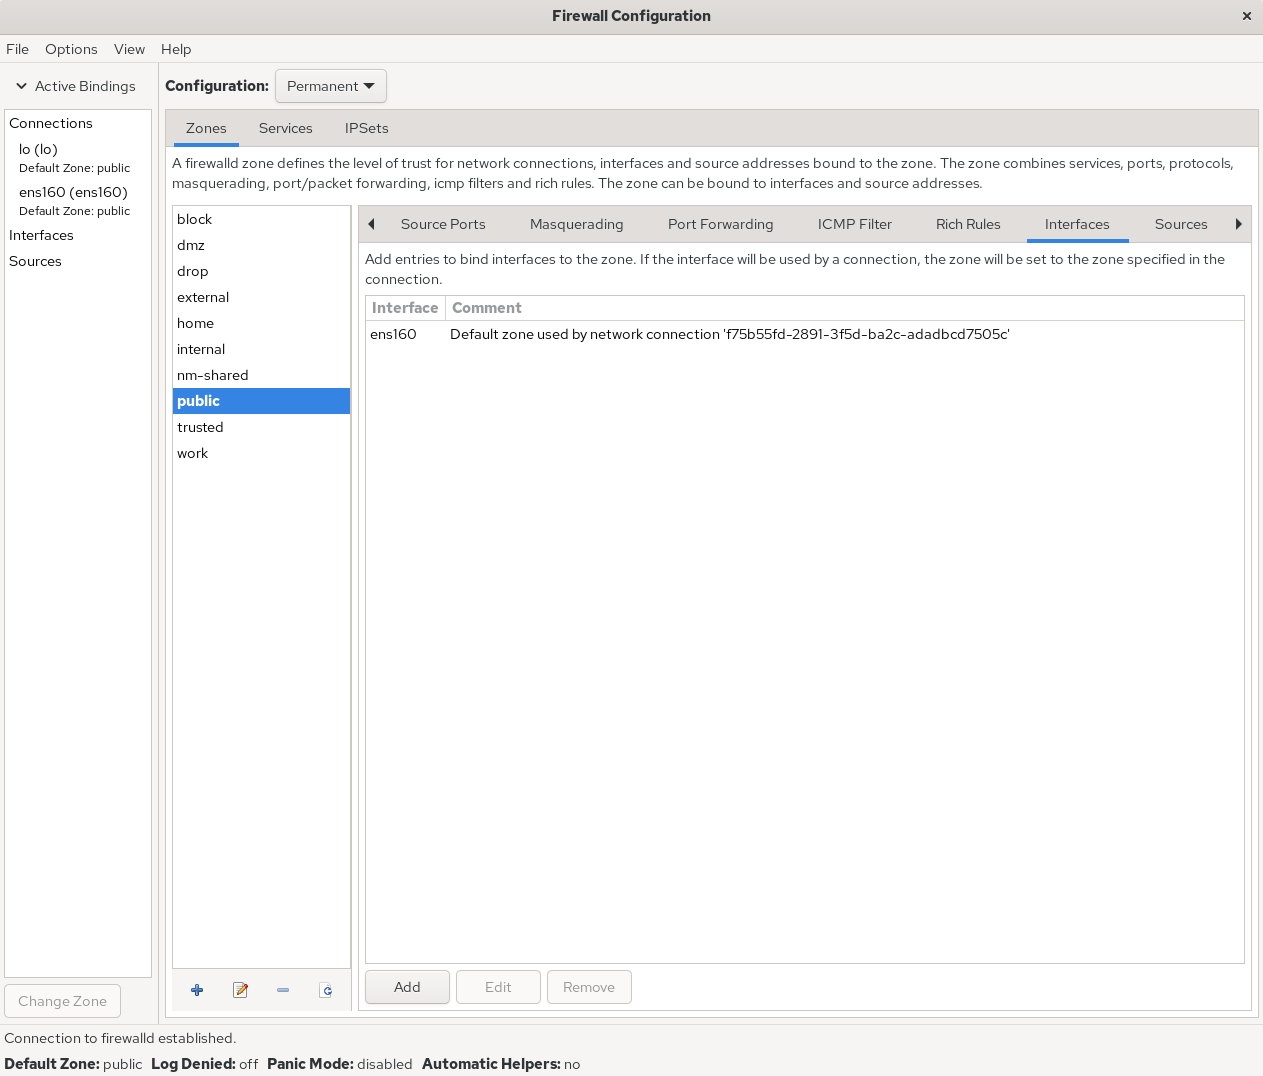Click the remove zone minus icon
Viewport: 1263px width, 1076px height.
[283, 990]
